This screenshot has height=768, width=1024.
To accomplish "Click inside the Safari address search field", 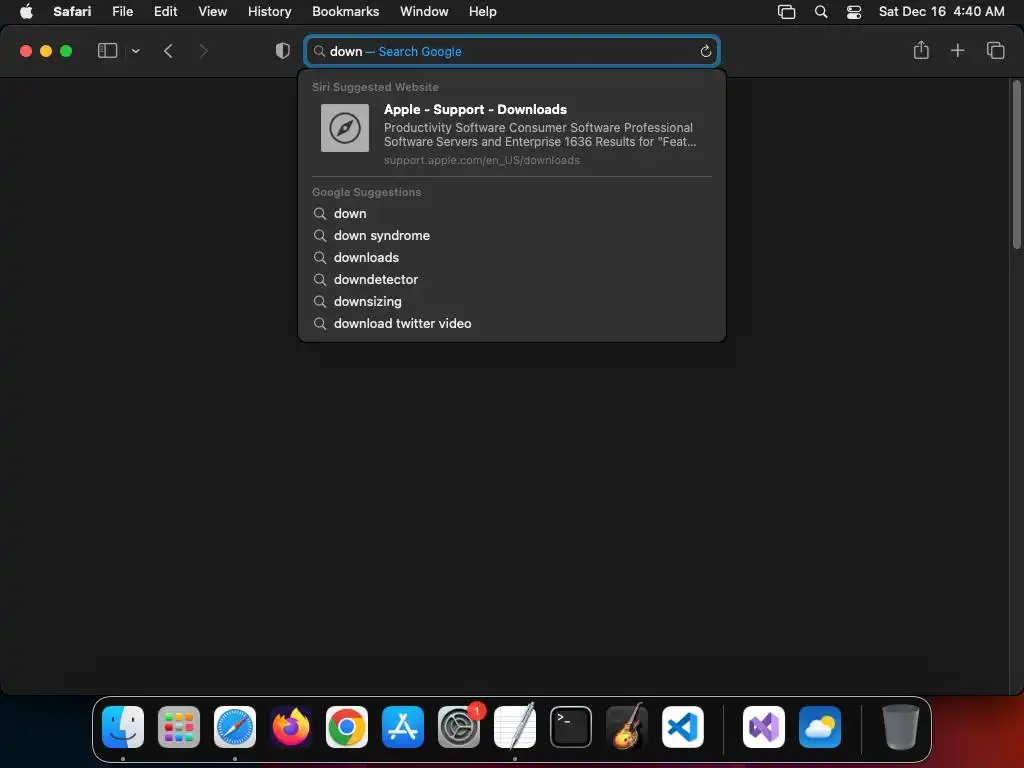I will tap(512, 52).
